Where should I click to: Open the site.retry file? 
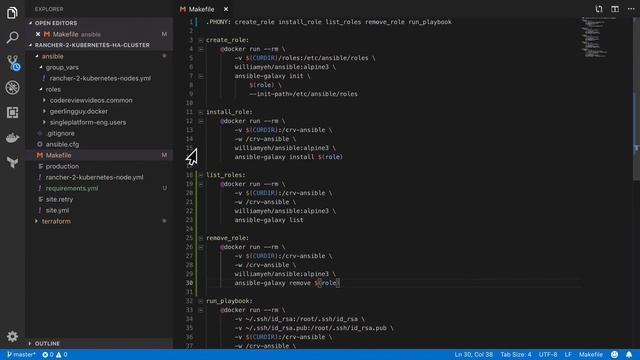[x=100, y=200]
